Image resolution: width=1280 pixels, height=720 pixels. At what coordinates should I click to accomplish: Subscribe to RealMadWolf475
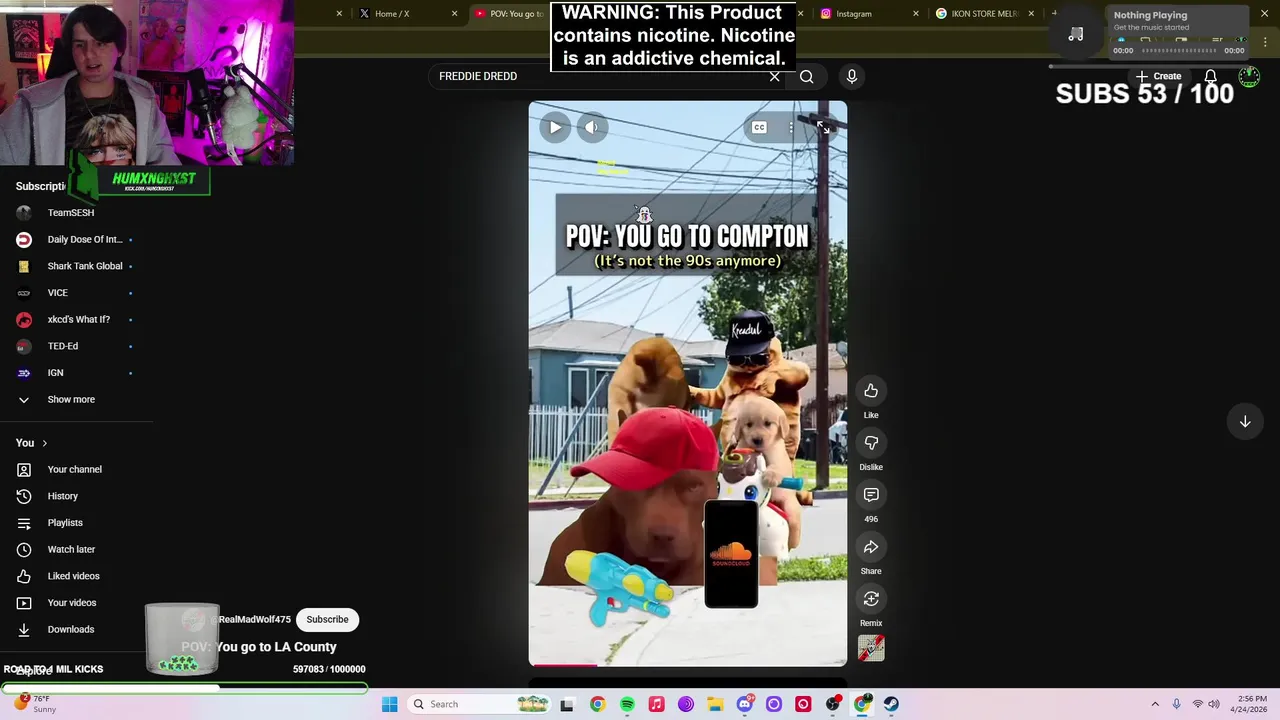coord(327,620)
